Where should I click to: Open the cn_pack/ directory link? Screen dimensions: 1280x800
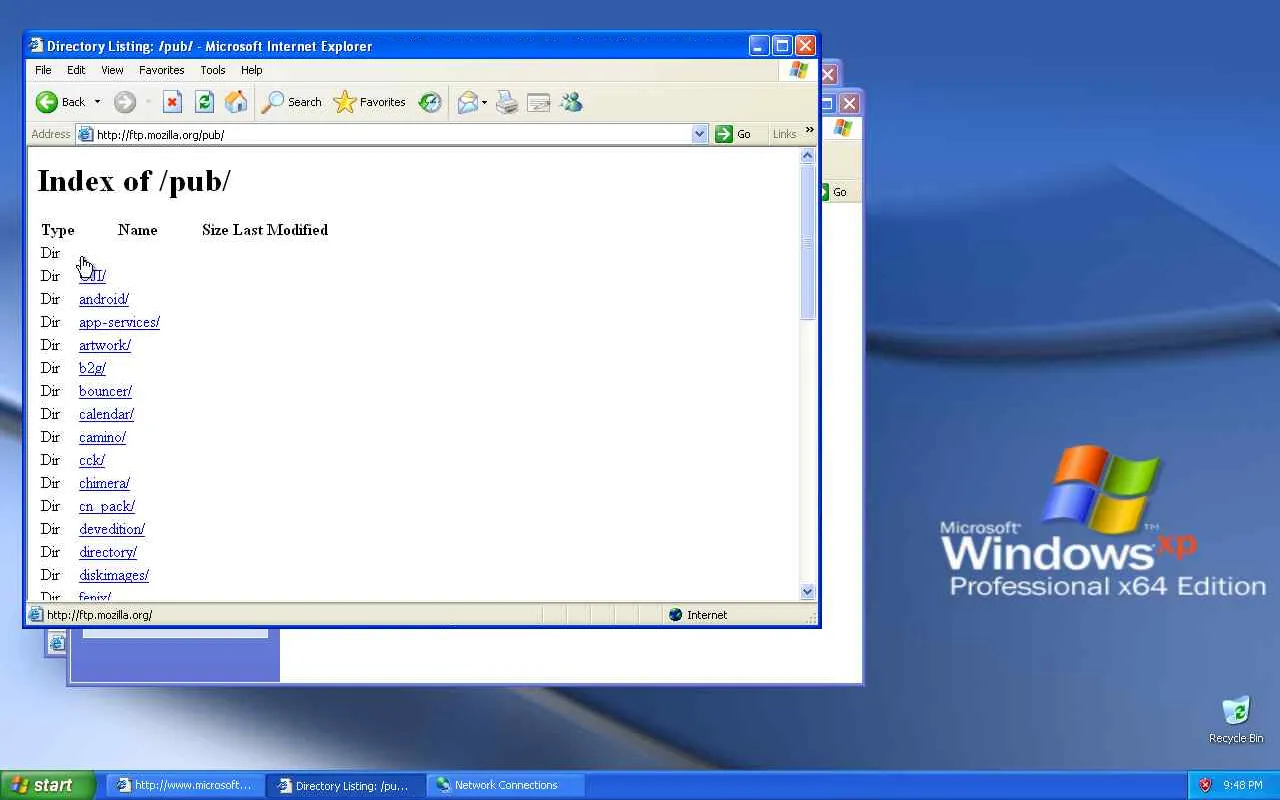[x=107, y=506]
